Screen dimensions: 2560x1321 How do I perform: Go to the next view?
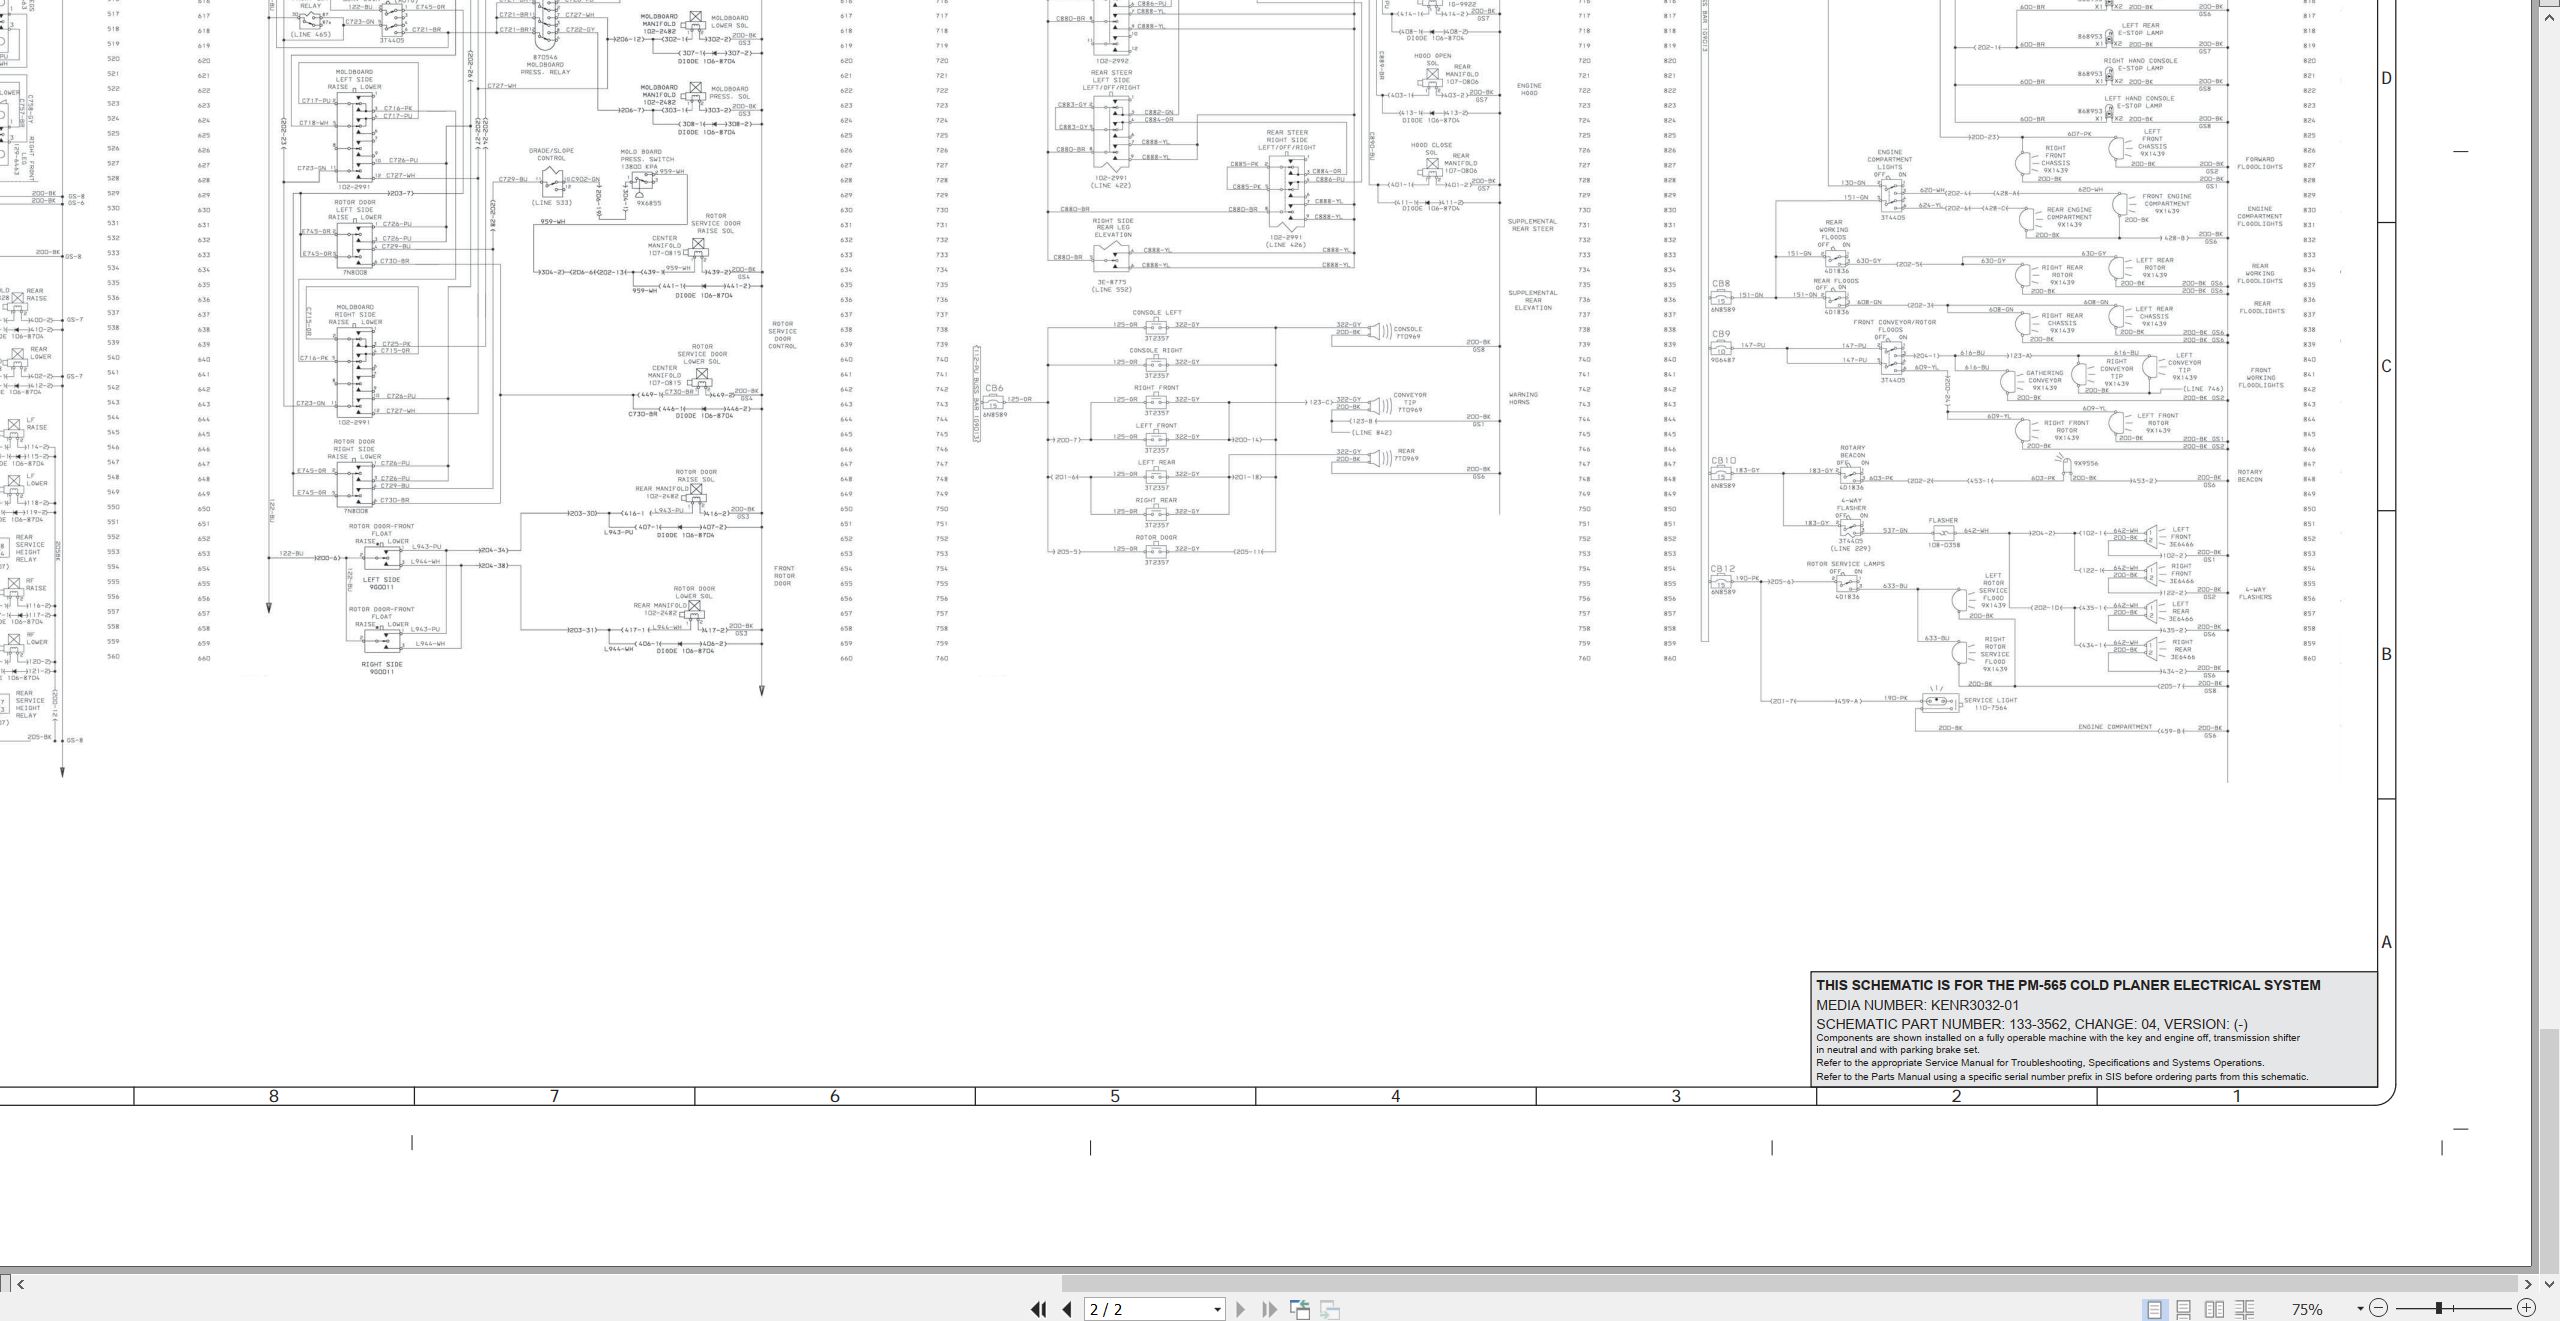(1330, 1309)
